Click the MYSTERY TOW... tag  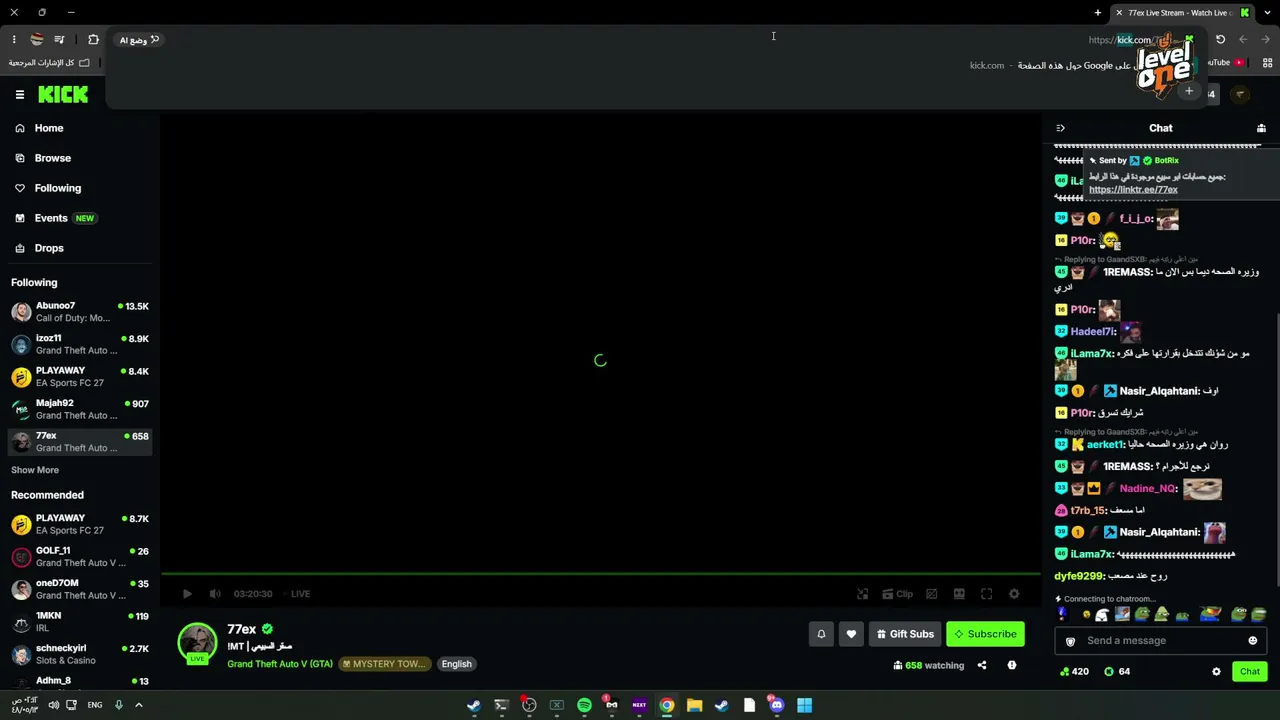tap(385, 664)
